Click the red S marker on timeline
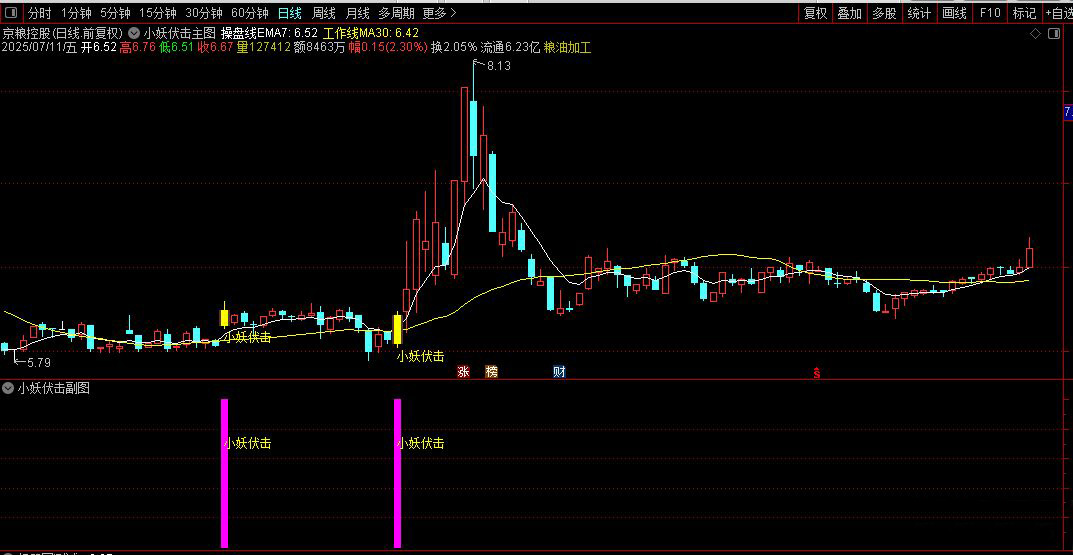Screen dimensions: 1073x555 816,374
